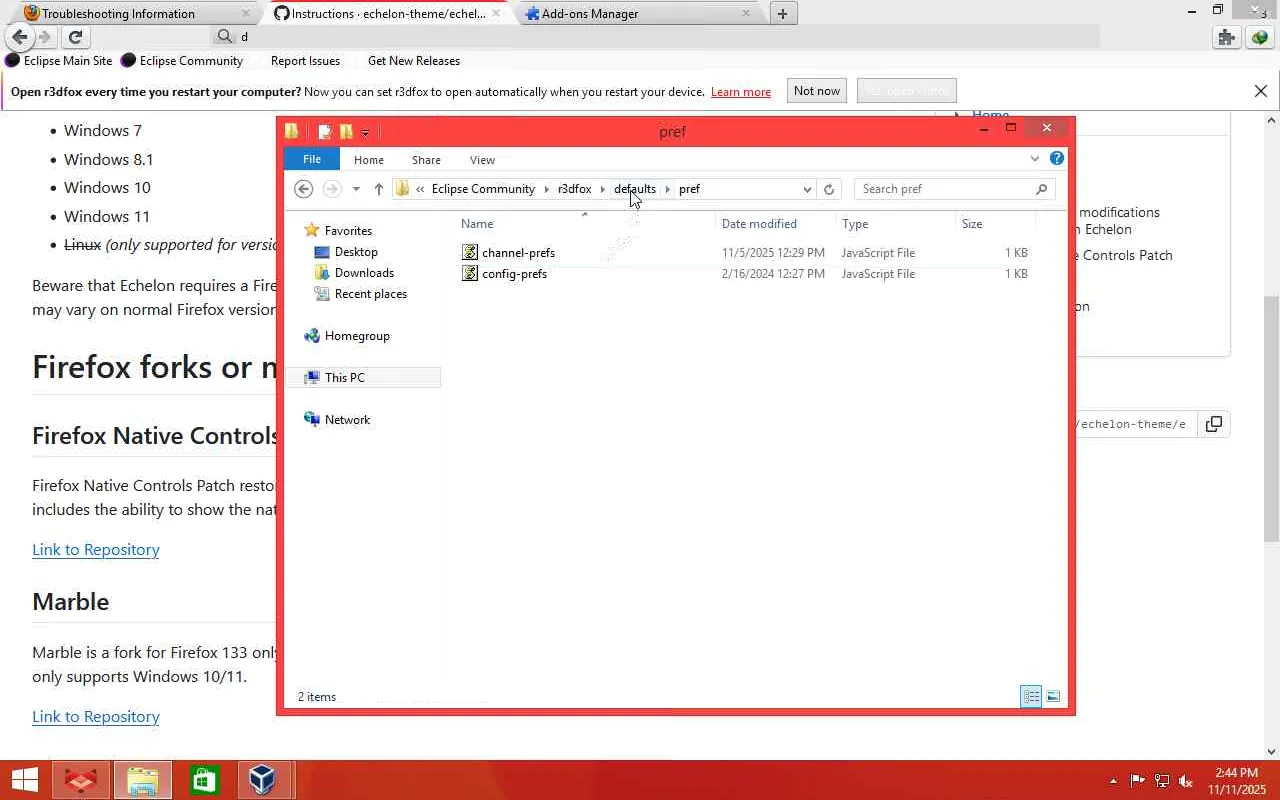This screenshot has width=1280, height=800.
Task: Click Properties icon in Explorer quick access toolbar
Action: coord(324,131)
